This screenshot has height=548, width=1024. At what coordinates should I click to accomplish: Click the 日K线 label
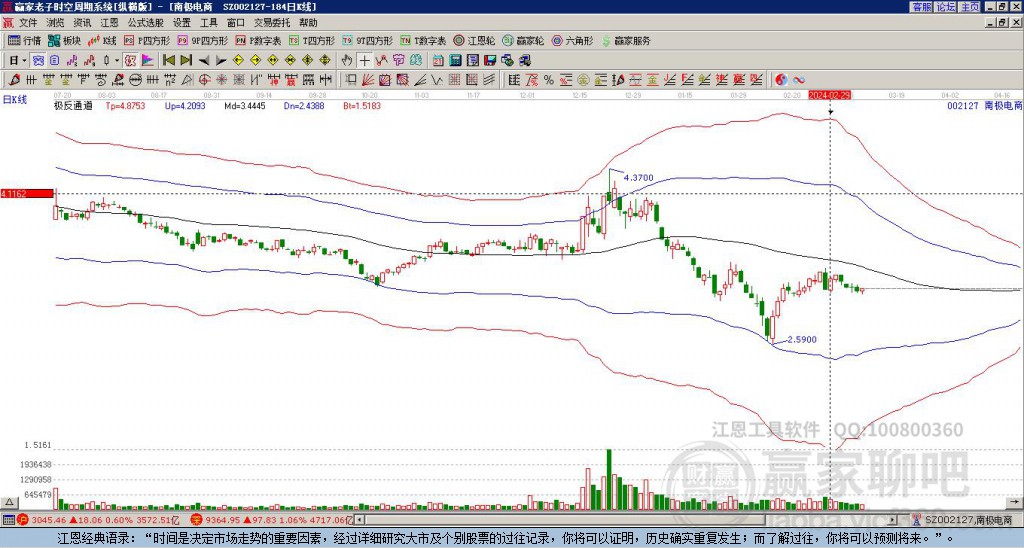tap(15, 100)
